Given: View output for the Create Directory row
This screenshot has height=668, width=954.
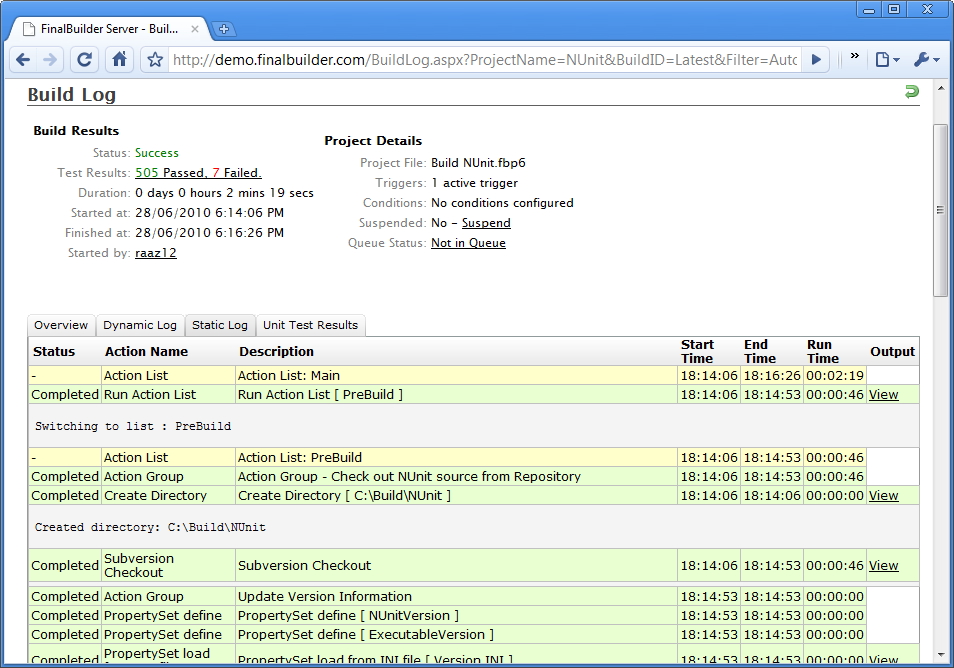Looking at the screenshot, I should pos(883,495).
